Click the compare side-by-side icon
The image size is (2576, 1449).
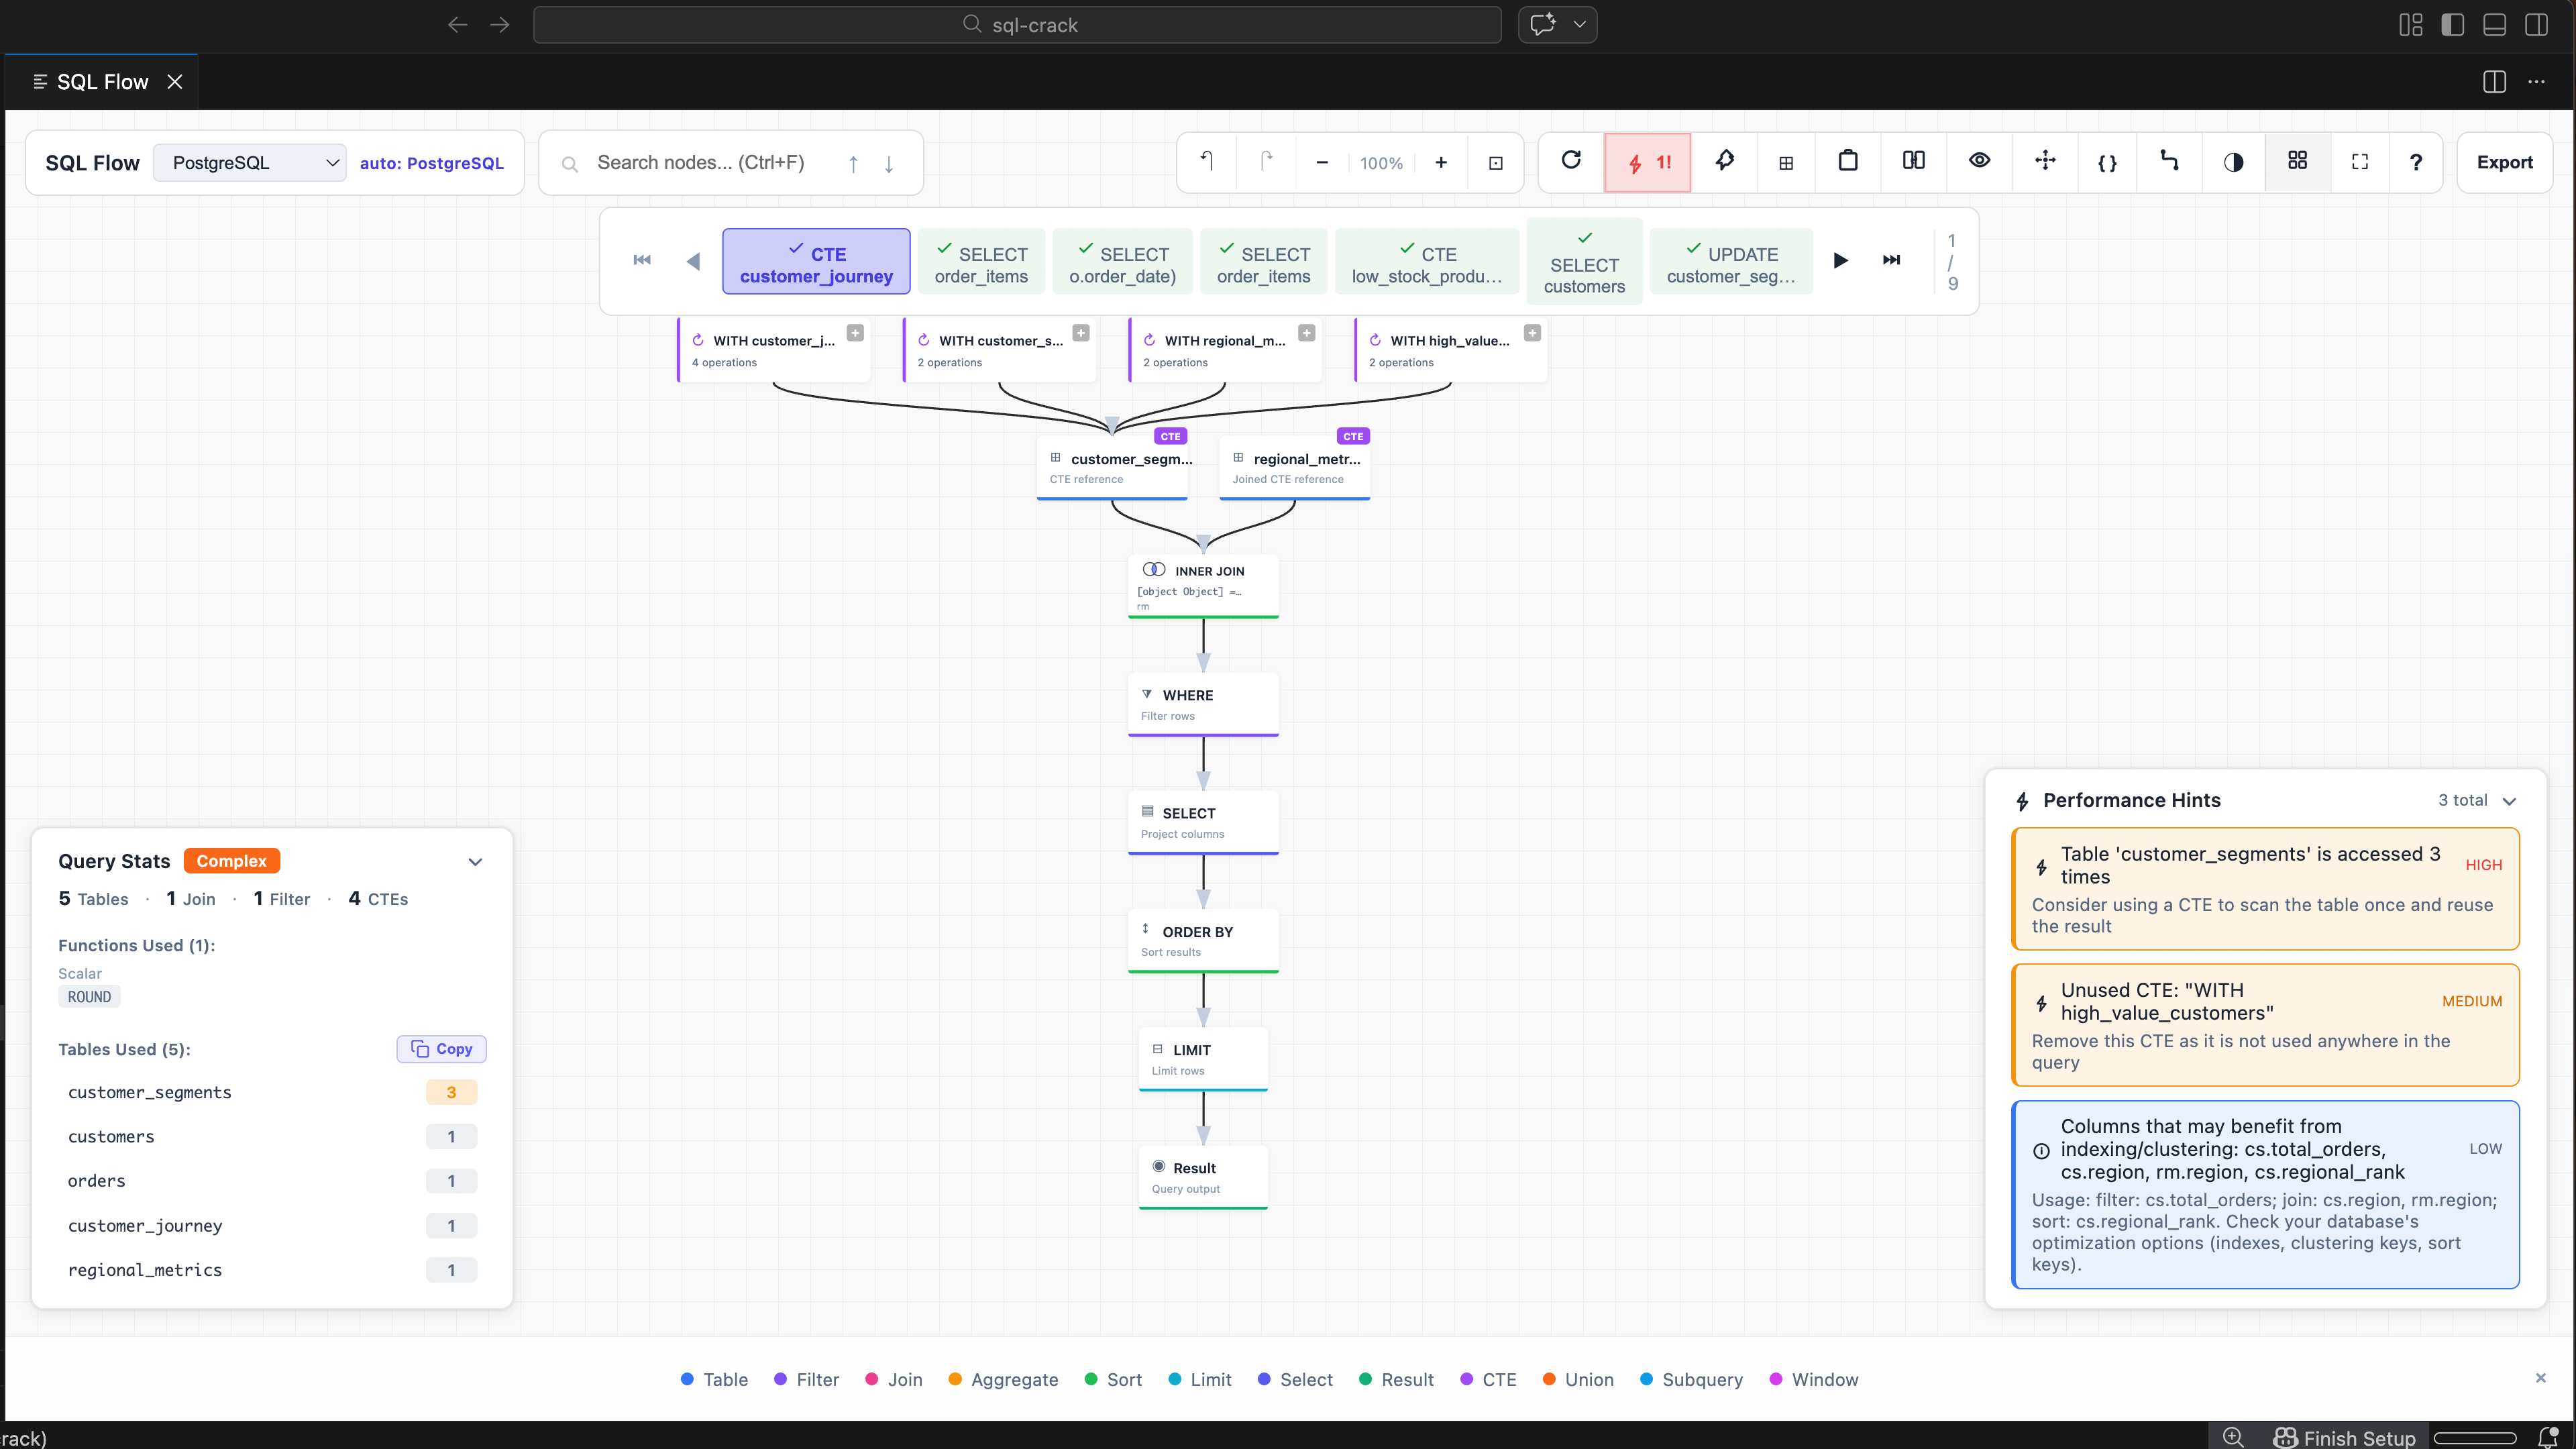pos(1913,161)
